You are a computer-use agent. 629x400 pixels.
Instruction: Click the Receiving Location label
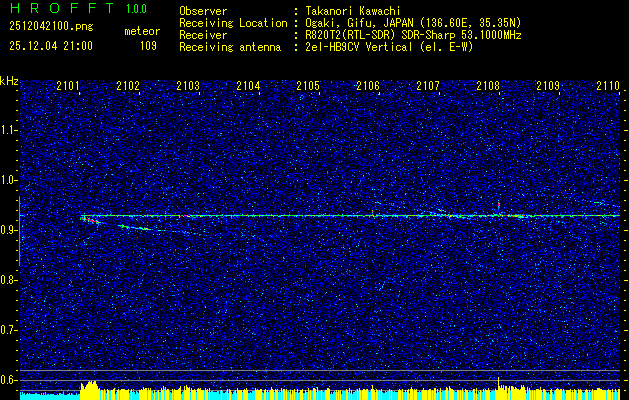(x=233, y=23)
